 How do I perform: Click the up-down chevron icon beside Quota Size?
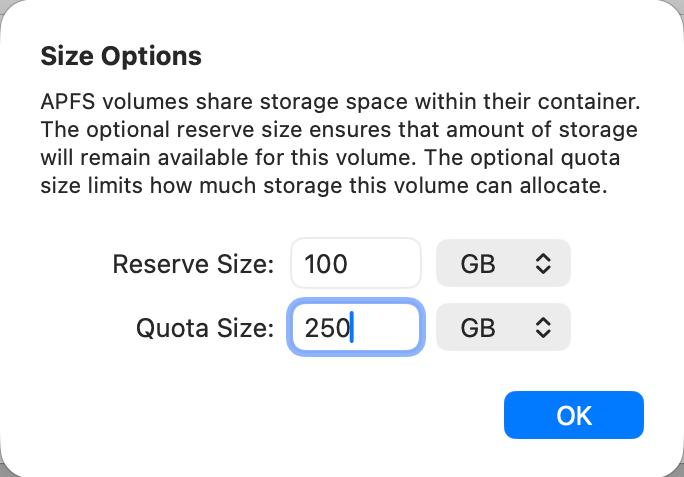click(543, 327)
